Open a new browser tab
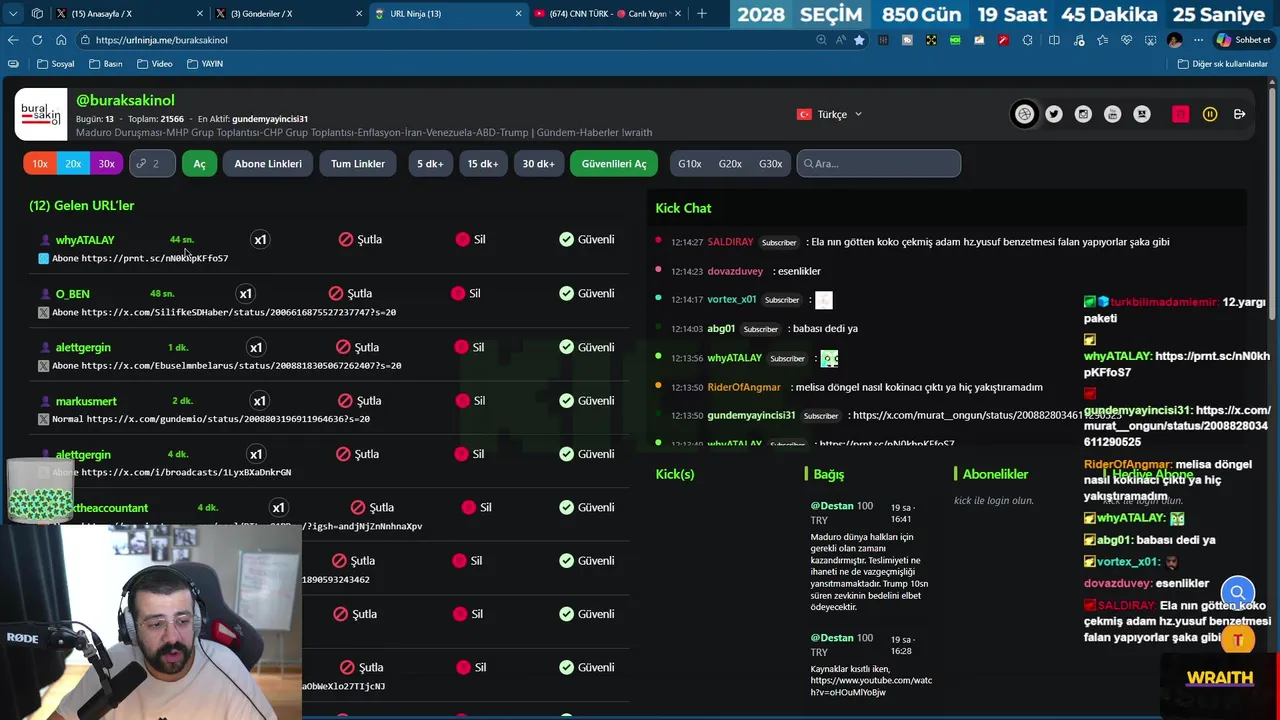Viewport: 1280px width, 720px height. click(x=702, y=14)
